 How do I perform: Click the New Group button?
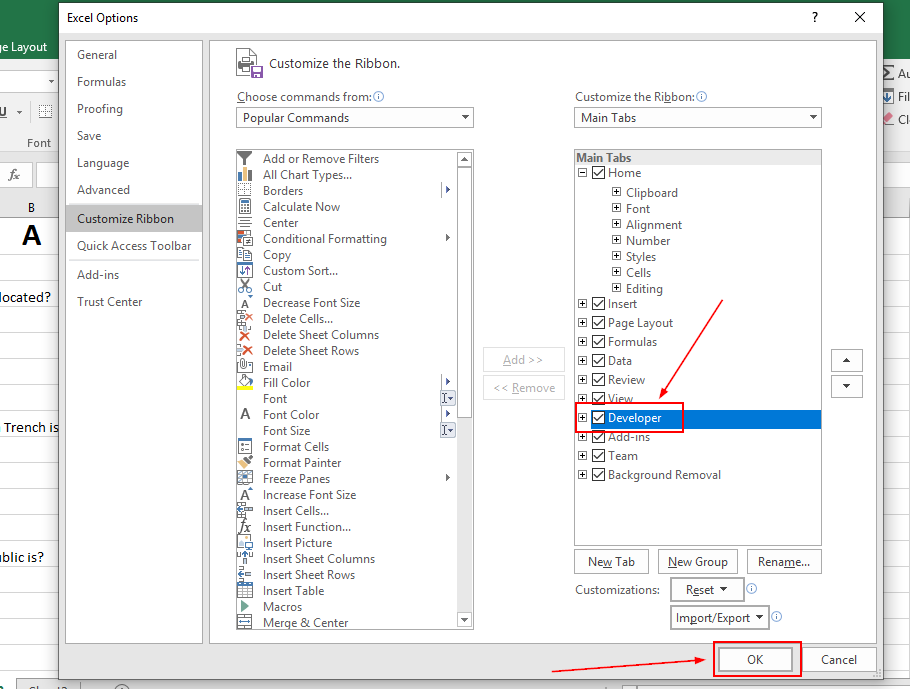(698, 562)
